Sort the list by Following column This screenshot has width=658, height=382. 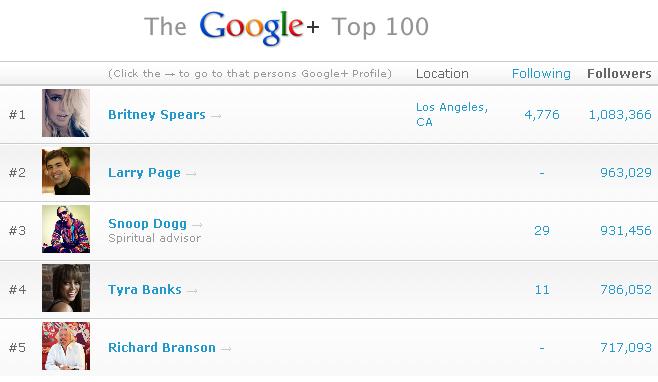click(x=541, y=74)
